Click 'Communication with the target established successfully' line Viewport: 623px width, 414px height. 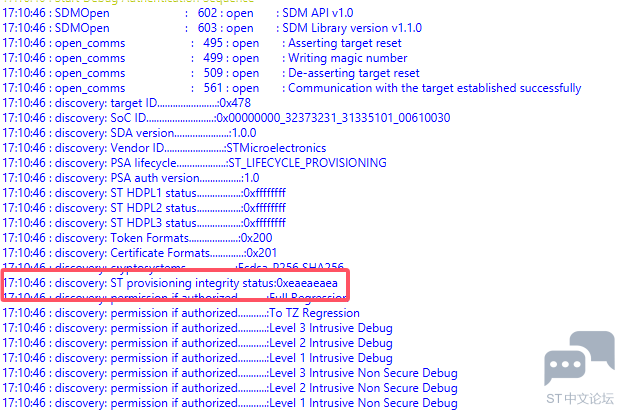[292, 88]
